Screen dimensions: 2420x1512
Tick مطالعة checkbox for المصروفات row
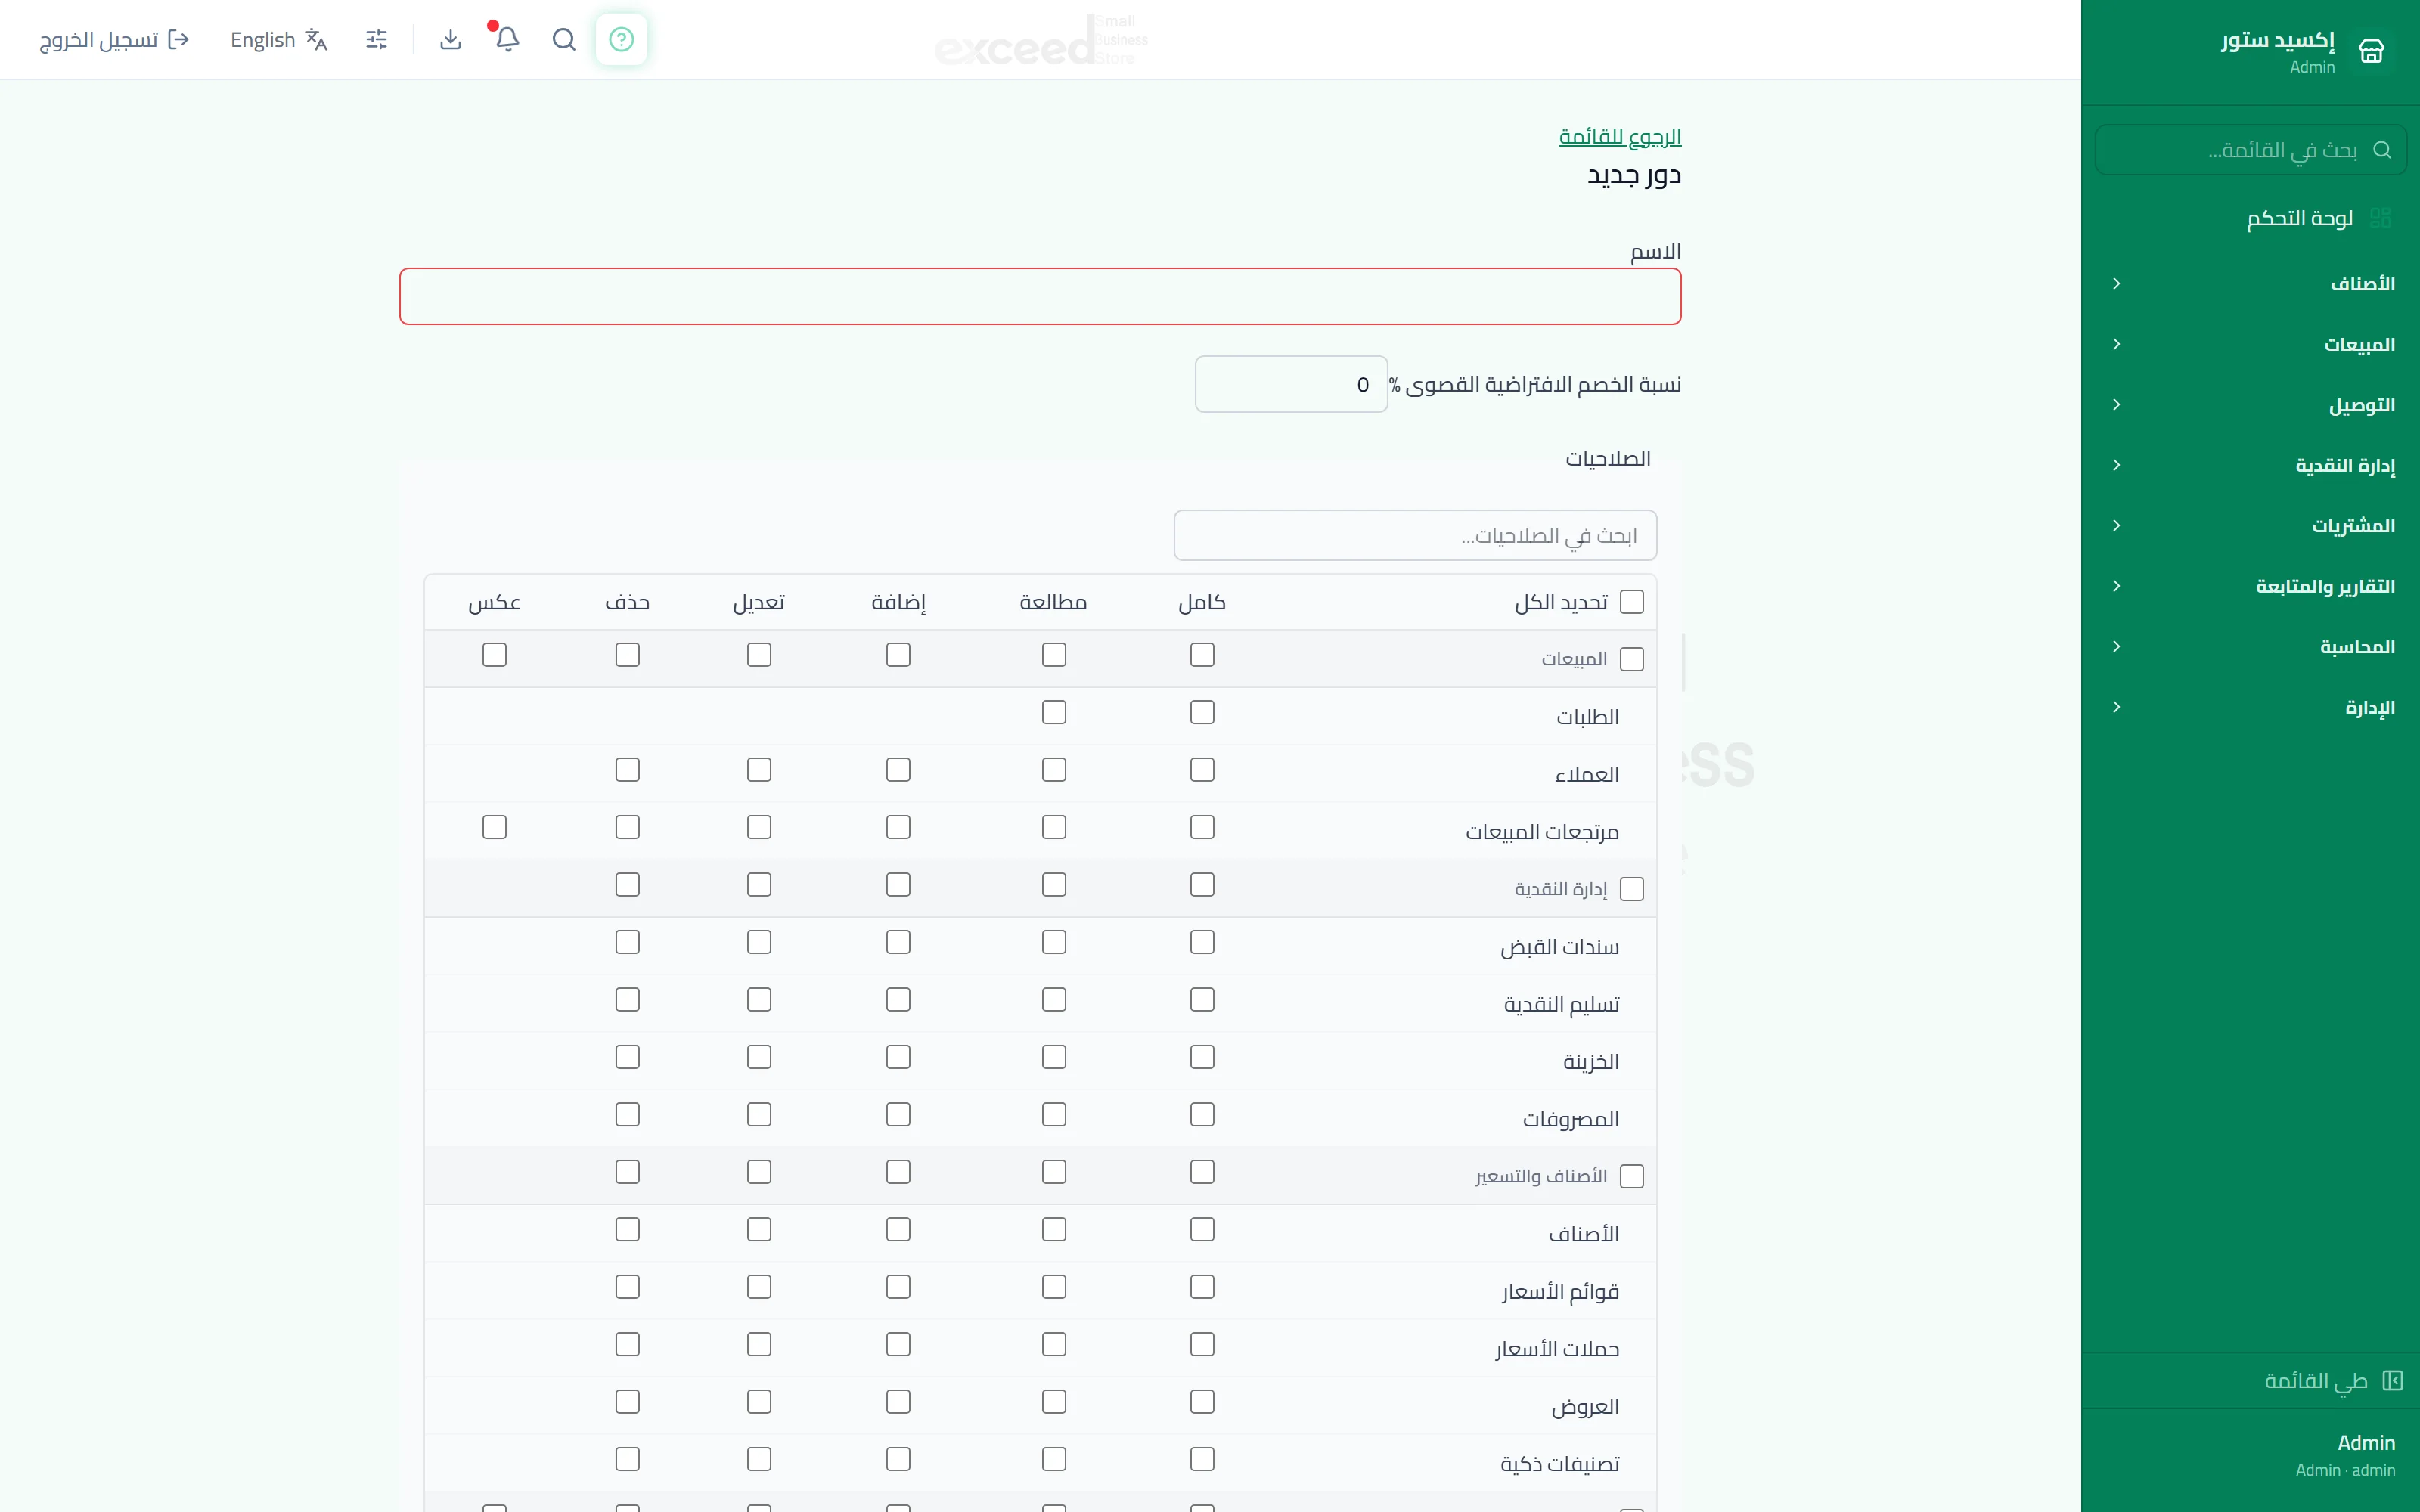1054,1114
